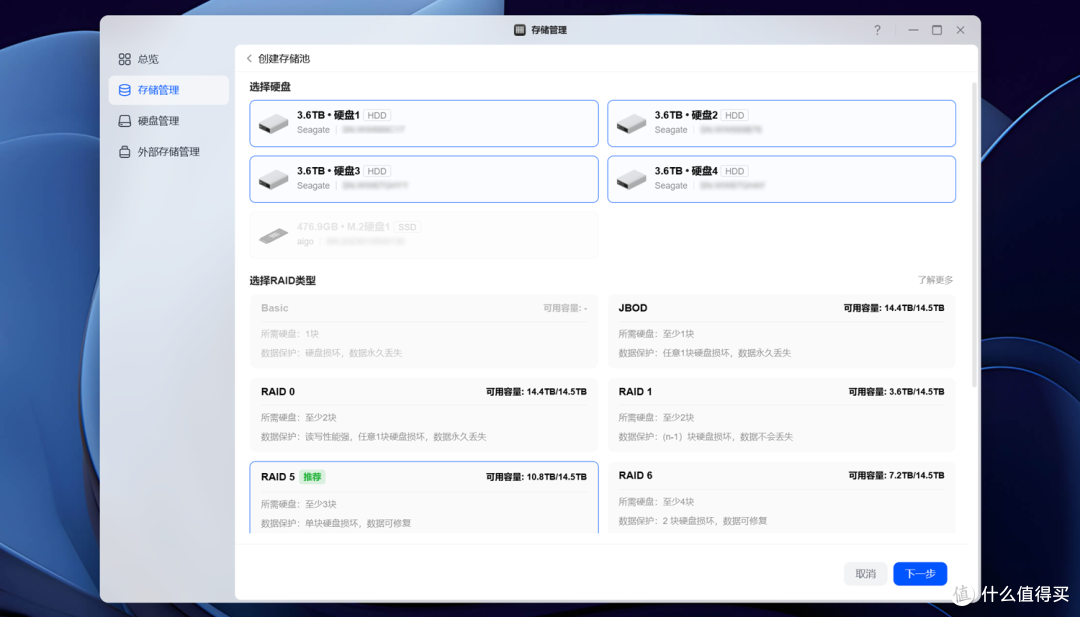
Task: Close the 存储管理 window
Action: point(960,30)
